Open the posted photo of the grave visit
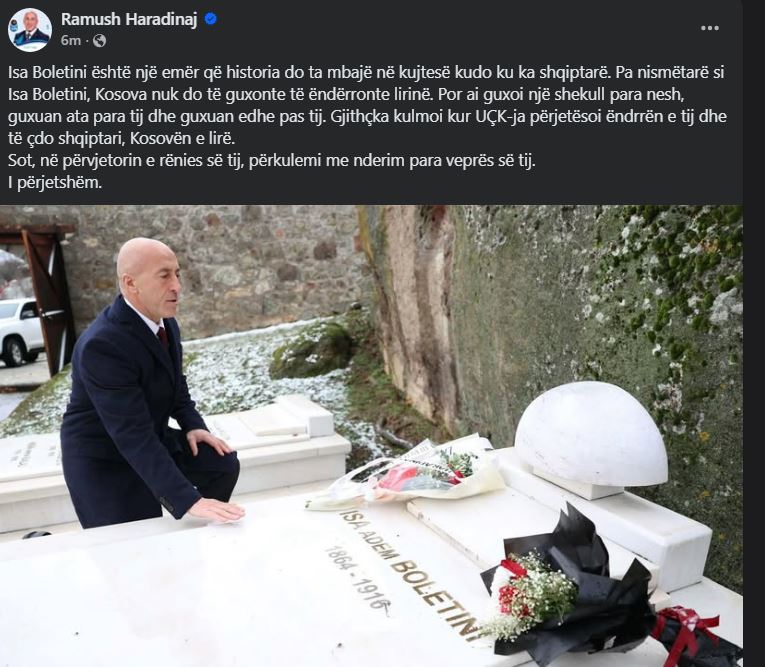The image size is (765, 667). pos(371,436)
